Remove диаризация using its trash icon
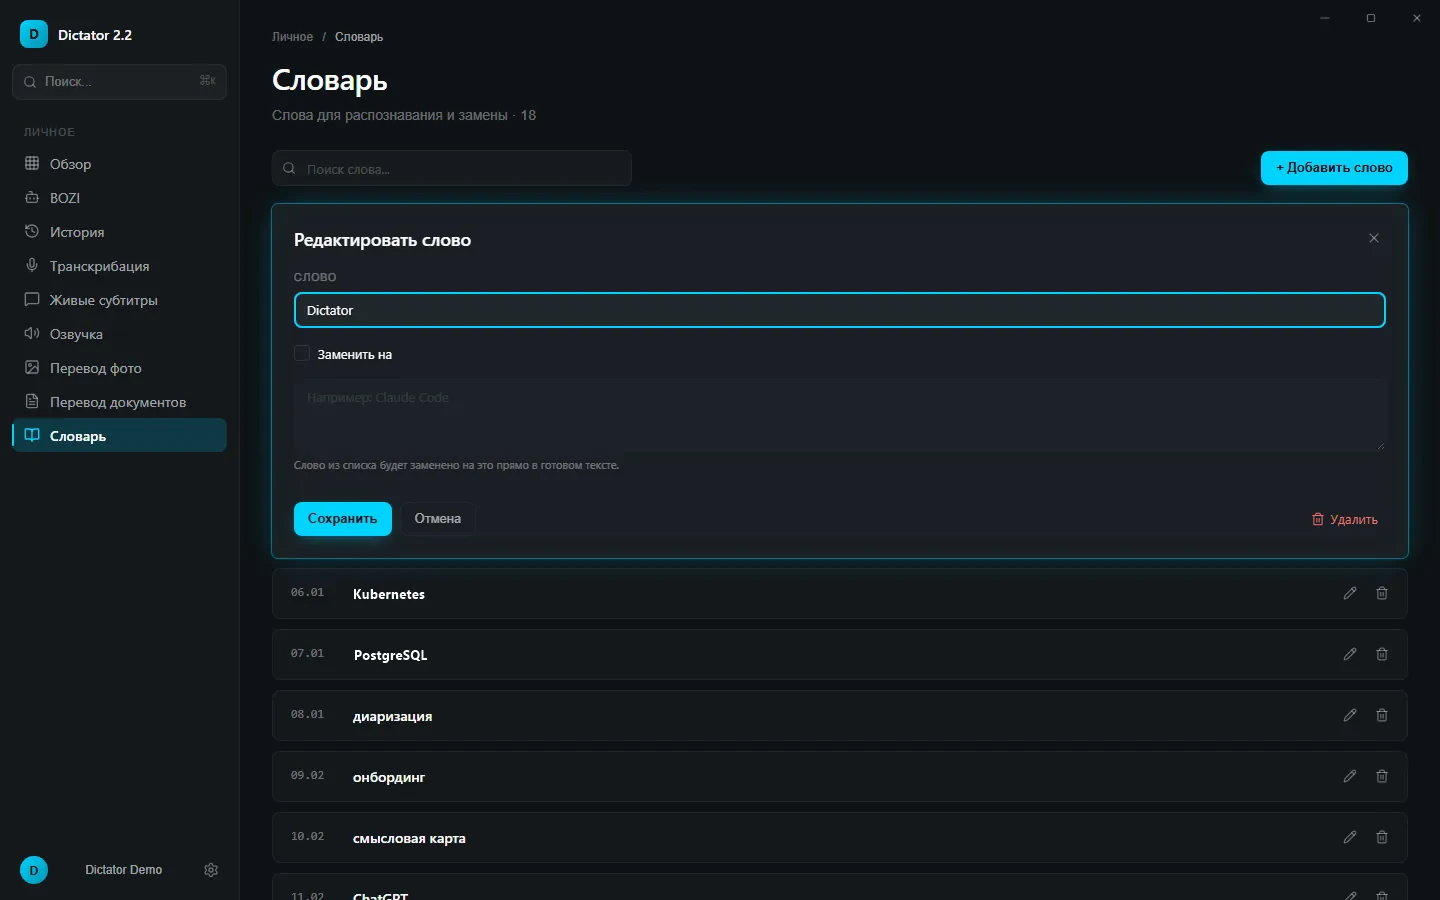The width and height of the screenshot is (1440, 900). (1382, 715)
